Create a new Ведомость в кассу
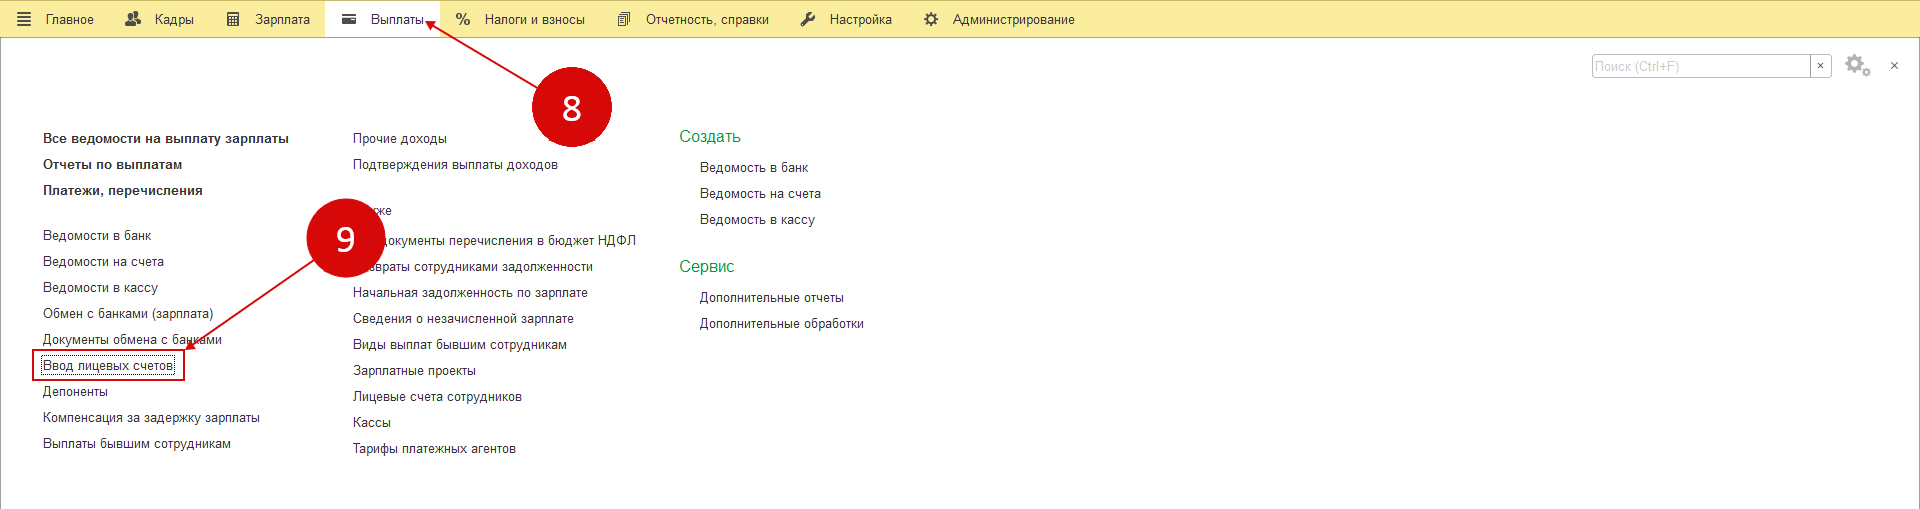1920x509 pixels. 757,220
